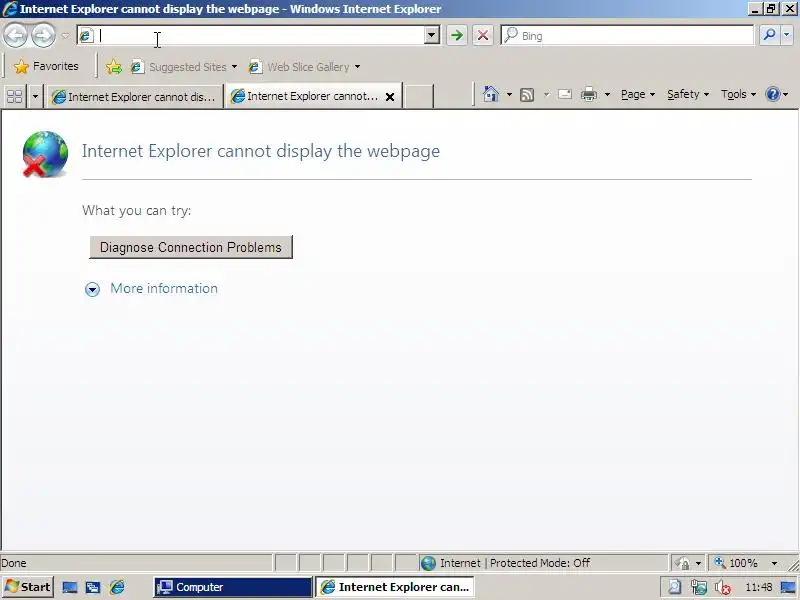Click the "Done" status bar text

point(14,563)
